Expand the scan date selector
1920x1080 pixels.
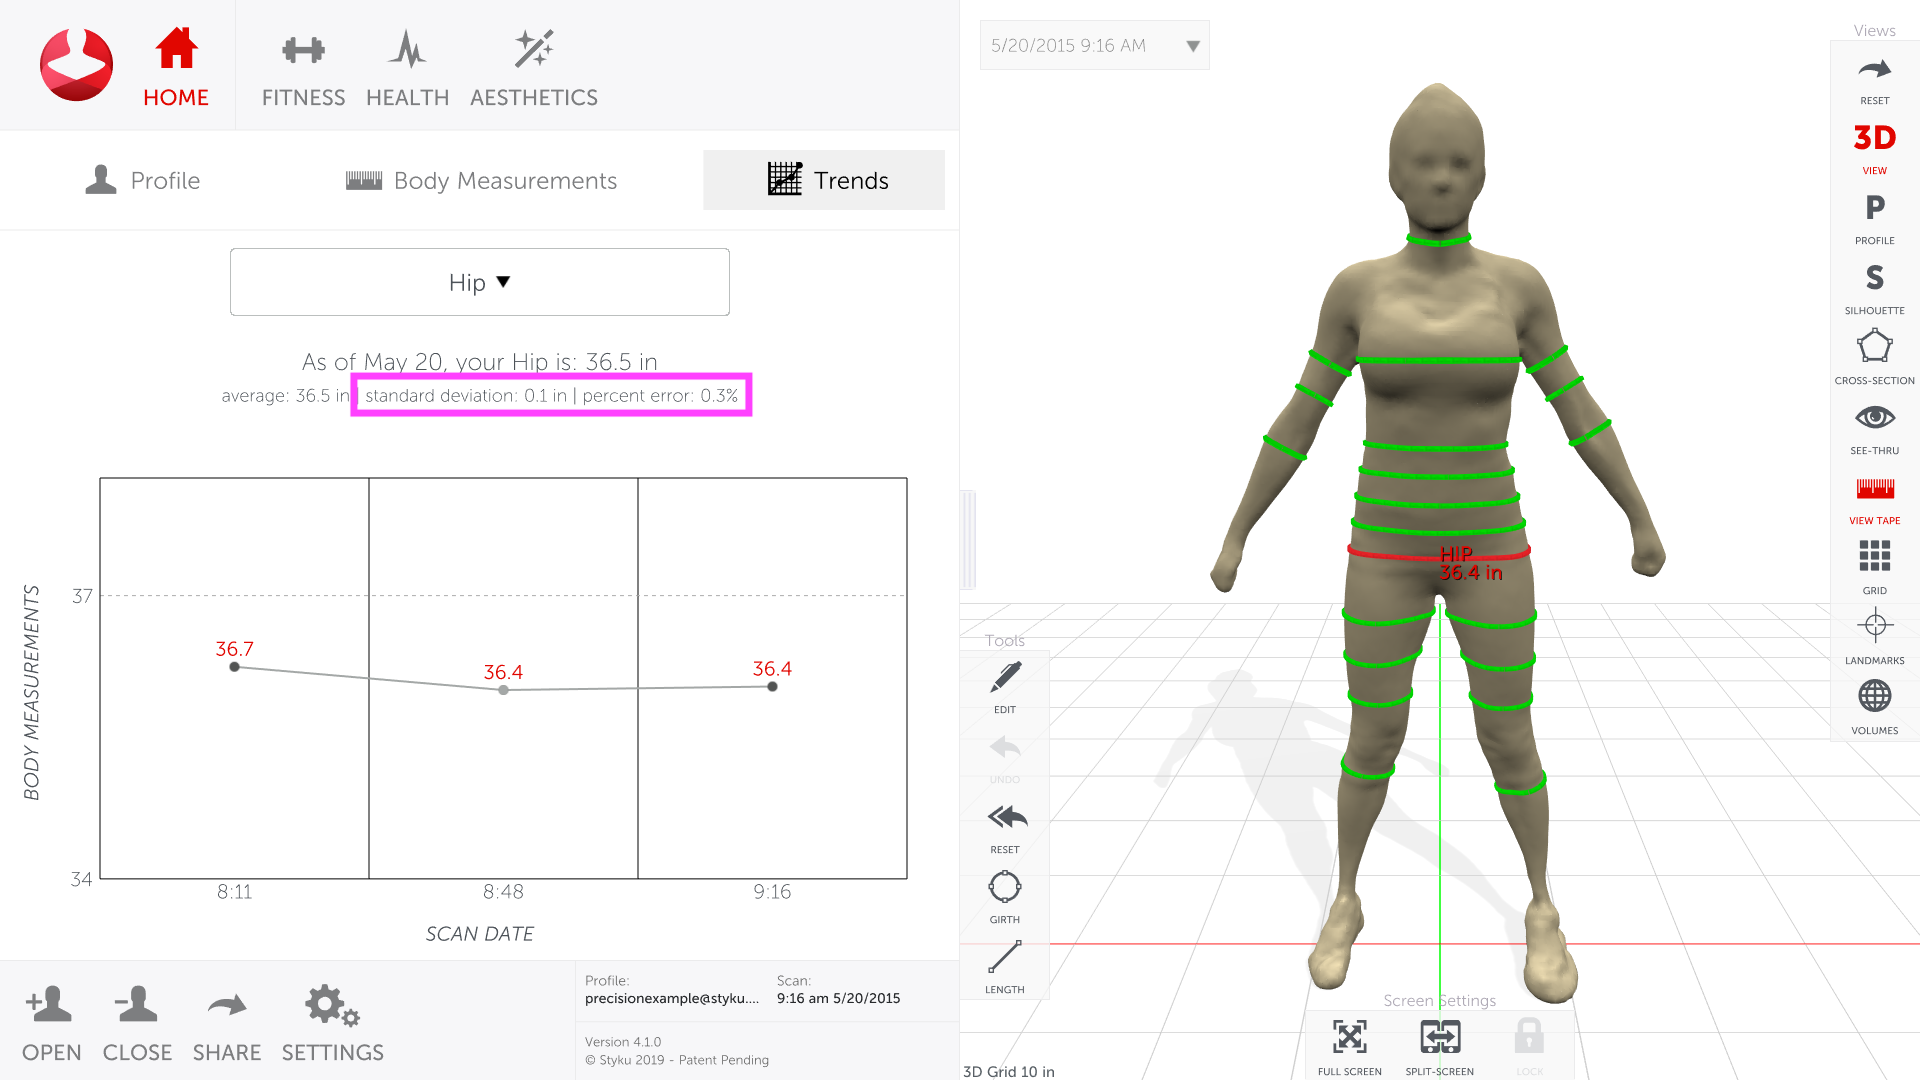[x=1068, y=46]
